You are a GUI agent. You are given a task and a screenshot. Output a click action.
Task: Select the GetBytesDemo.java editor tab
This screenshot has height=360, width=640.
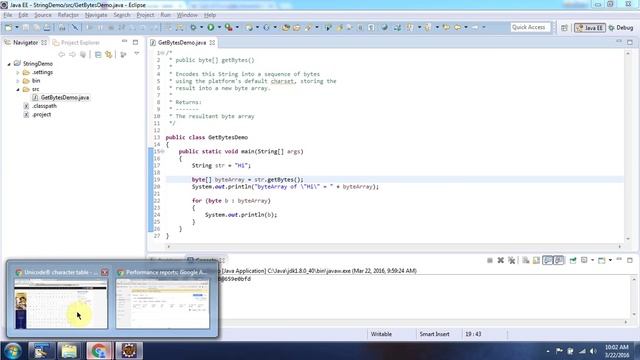pos(182,42)
